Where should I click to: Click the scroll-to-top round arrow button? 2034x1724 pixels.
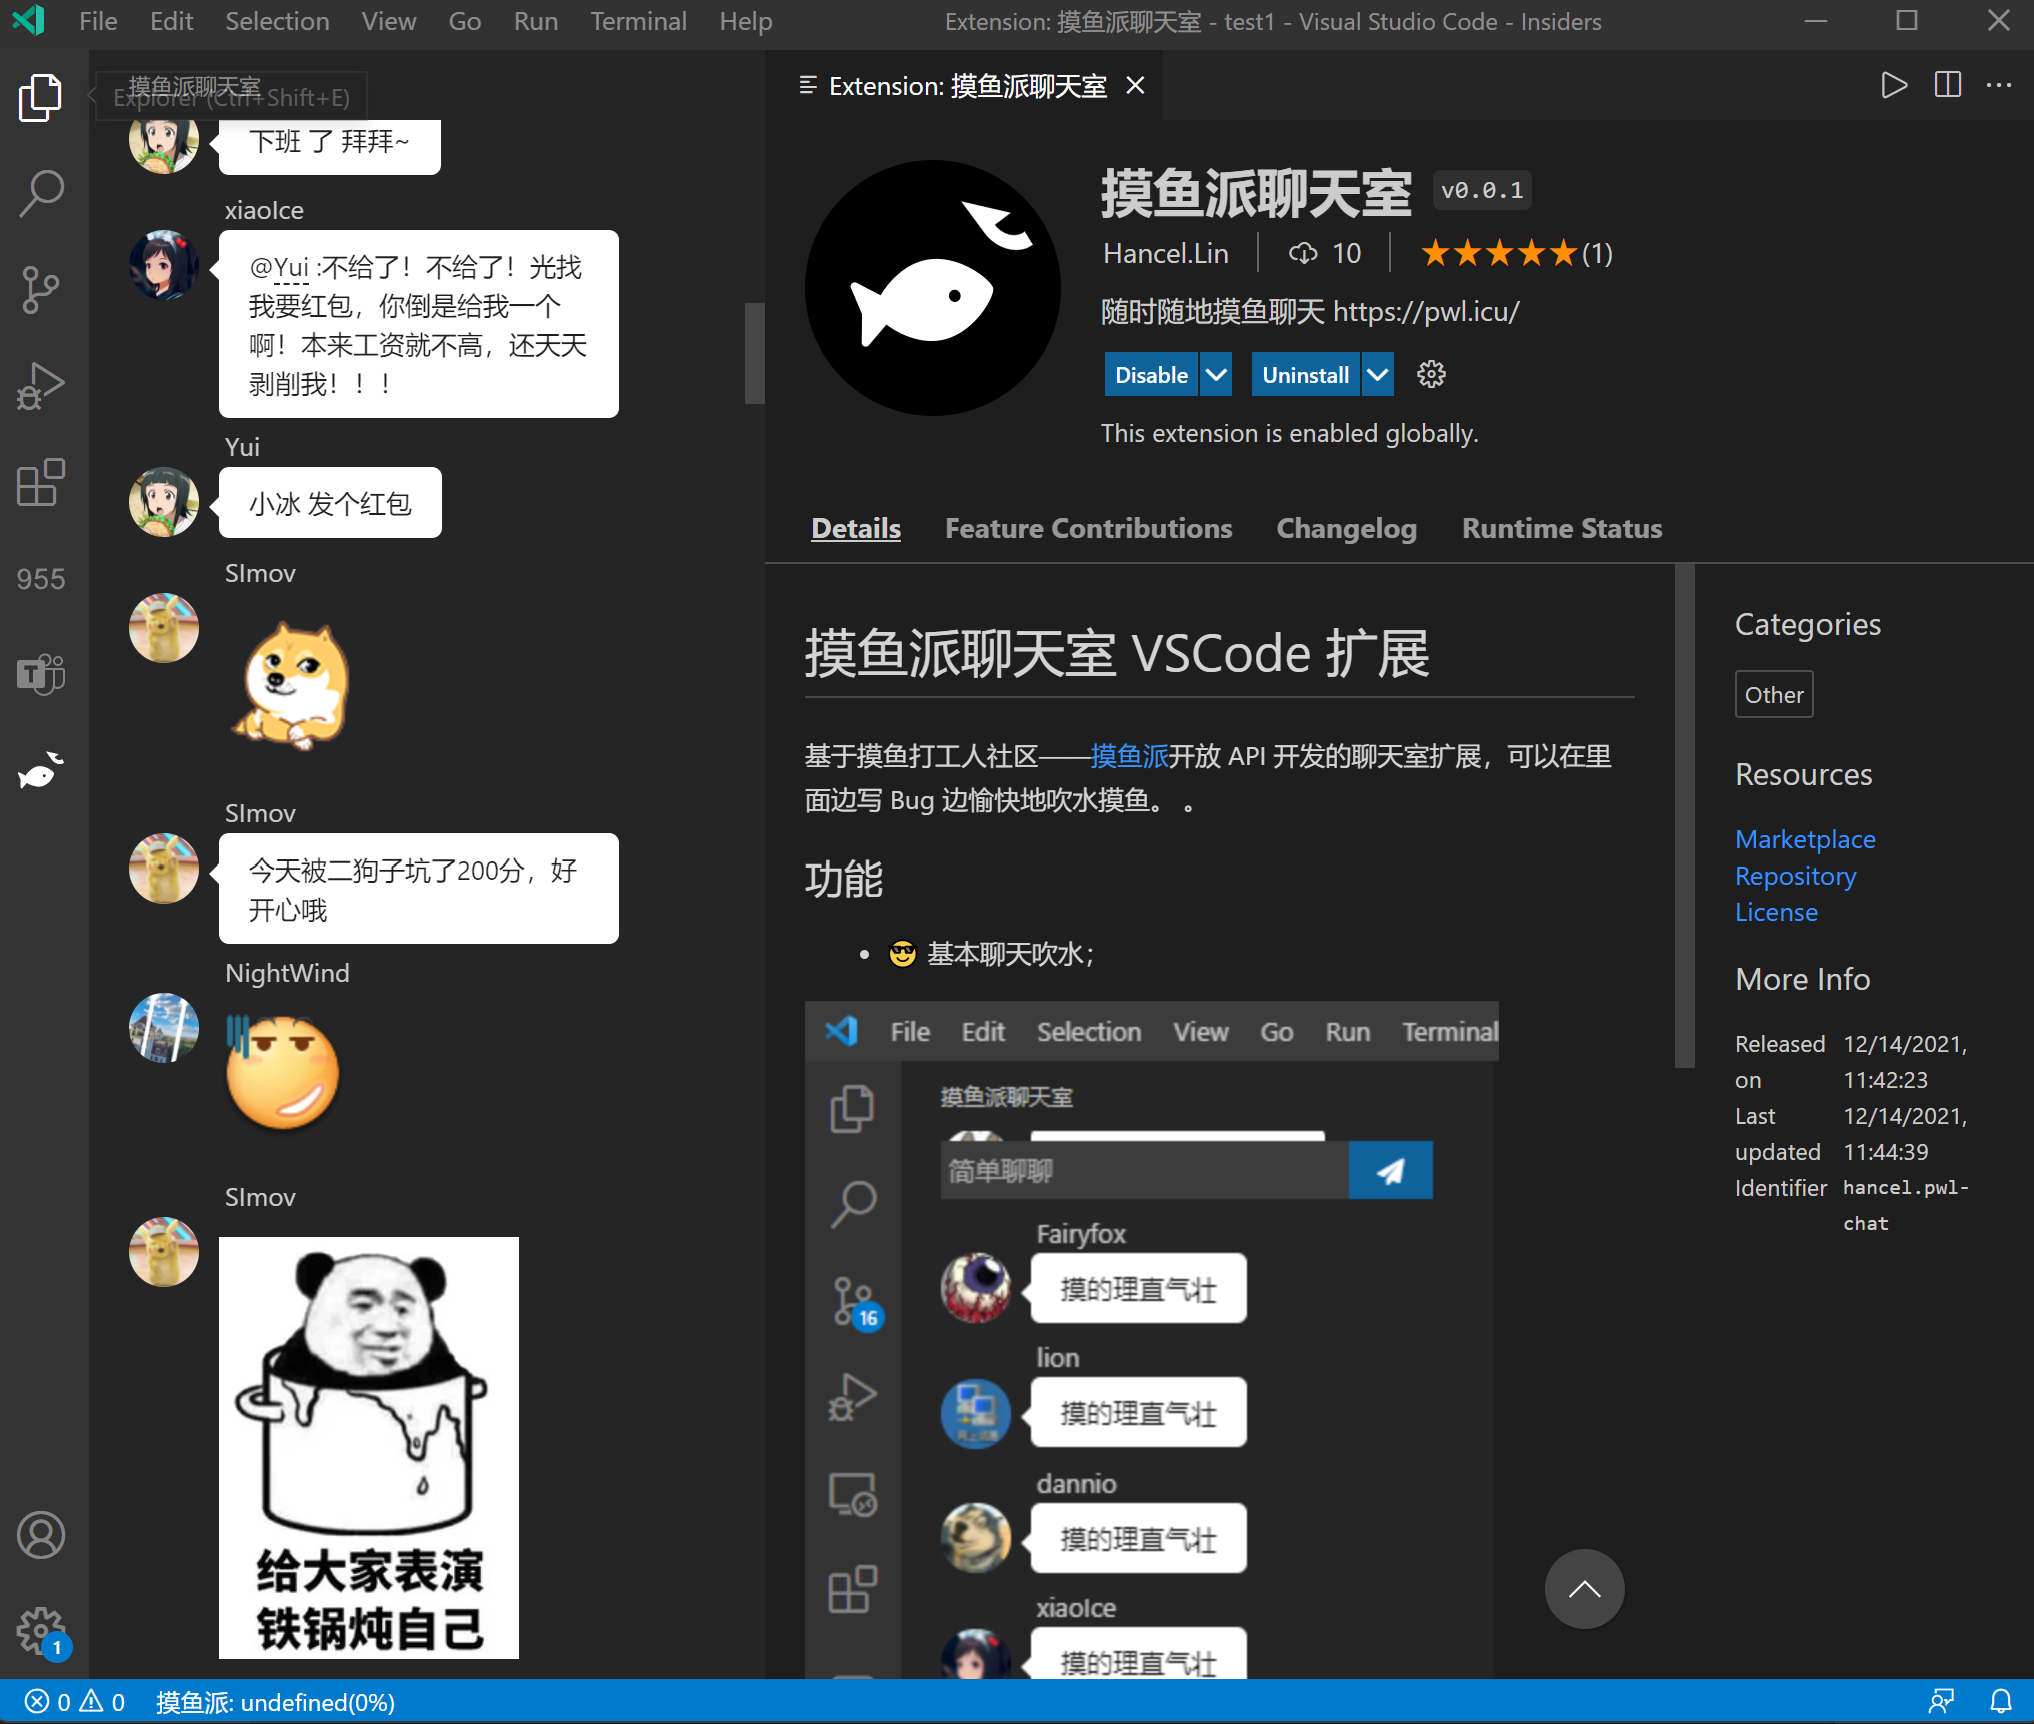(x=1584, y=1588)
